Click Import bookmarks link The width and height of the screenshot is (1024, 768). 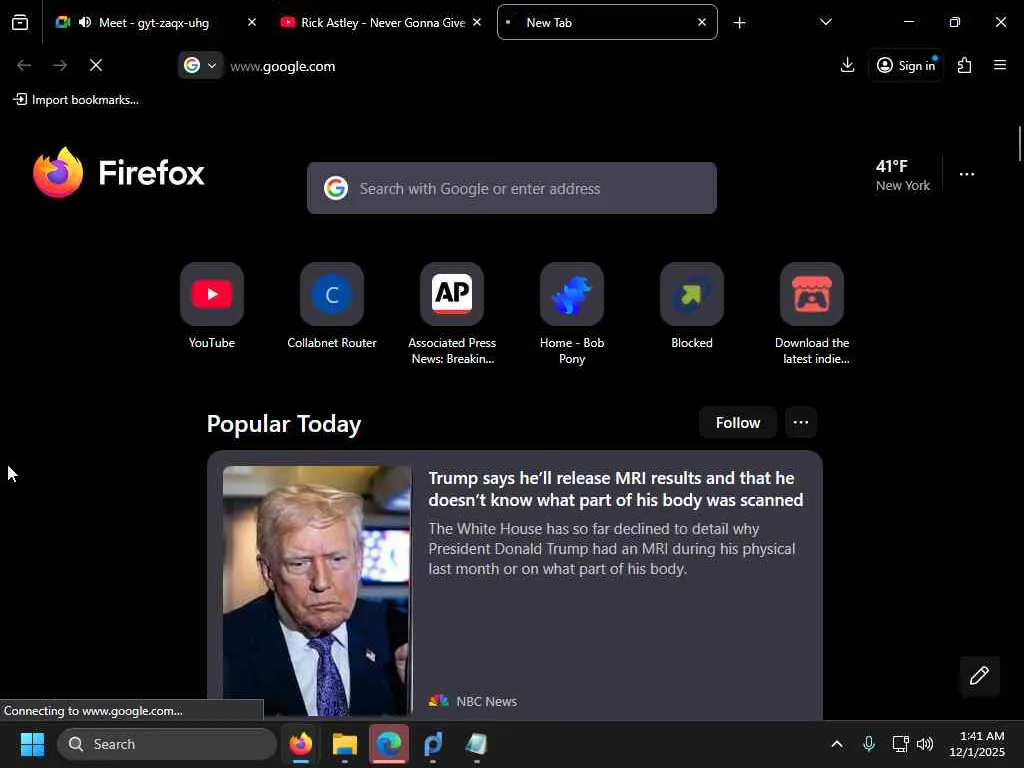76,100
